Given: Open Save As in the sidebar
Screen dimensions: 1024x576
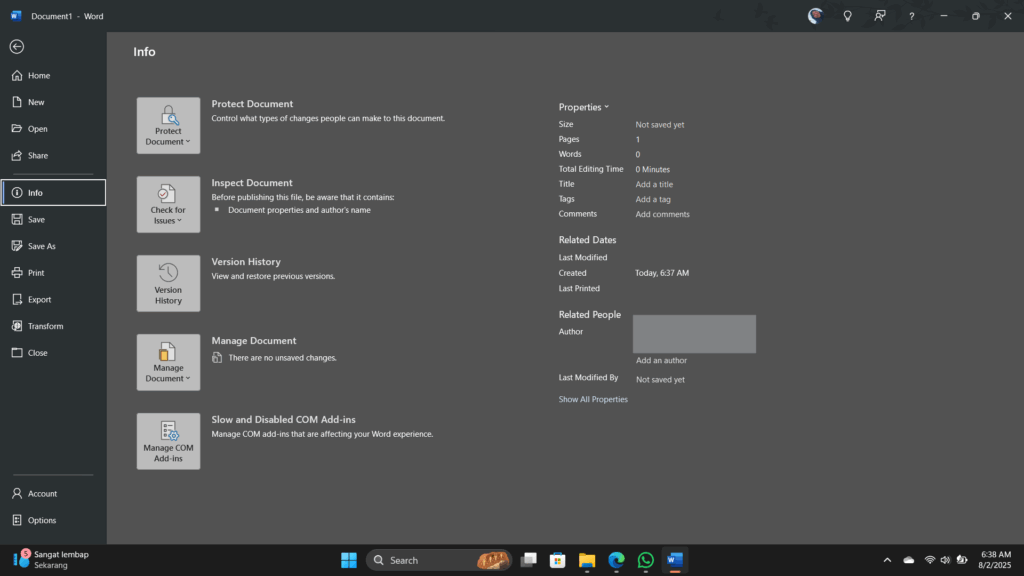Looking at the screenshot, I should click(53, 246).
